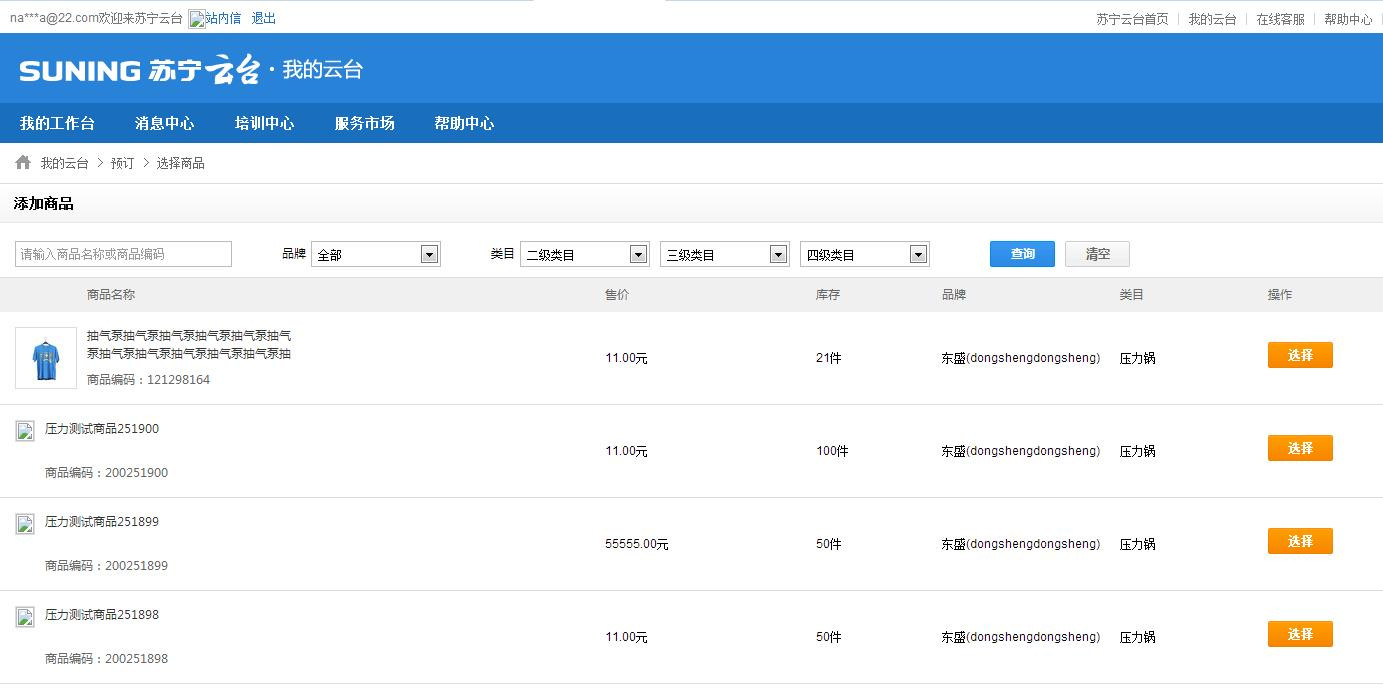Click 预订 breadcrumb link
This screenshot has width=1383, height=689.
(x=122, y=163)
